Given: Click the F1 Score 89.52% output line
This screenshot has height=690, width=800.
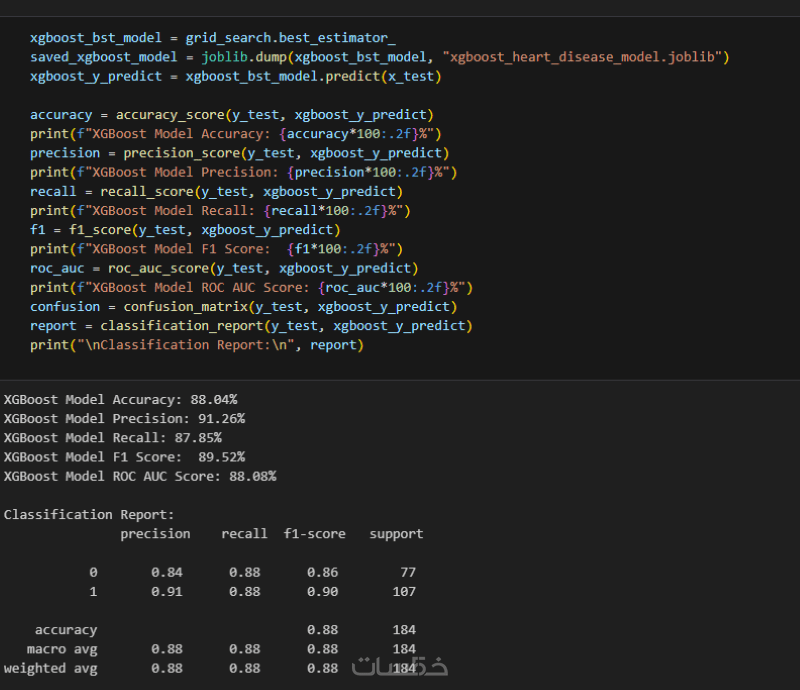Looking at the screenshot, I should (x=124, y=456).
